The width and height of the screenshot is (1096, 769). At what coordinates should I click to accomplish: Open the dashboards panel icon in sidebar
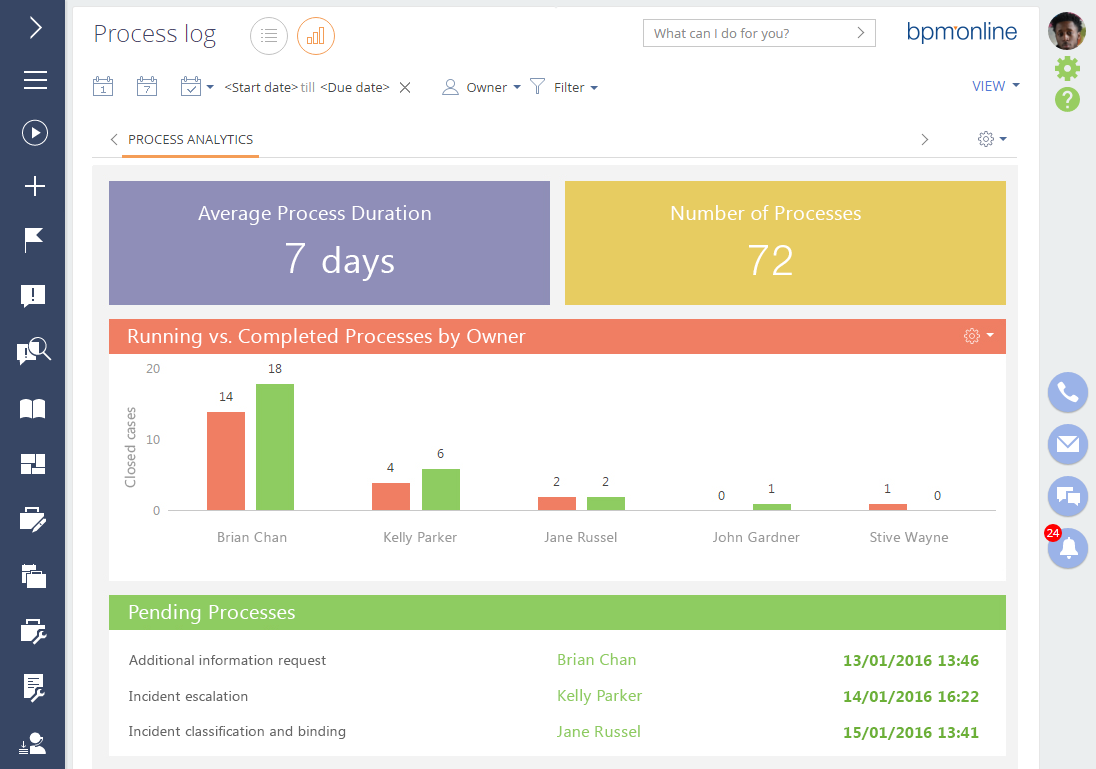[33, 463]
